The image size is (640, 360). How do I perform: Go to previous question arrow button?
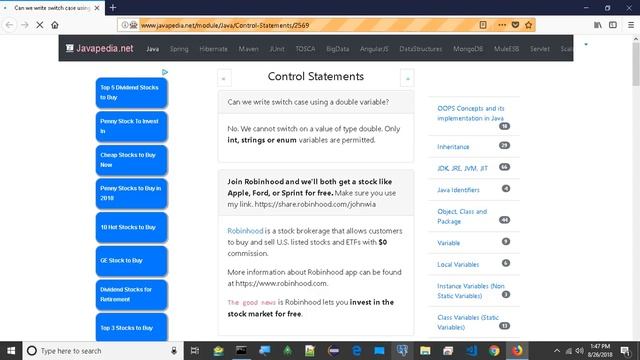[x=224, y=78]
